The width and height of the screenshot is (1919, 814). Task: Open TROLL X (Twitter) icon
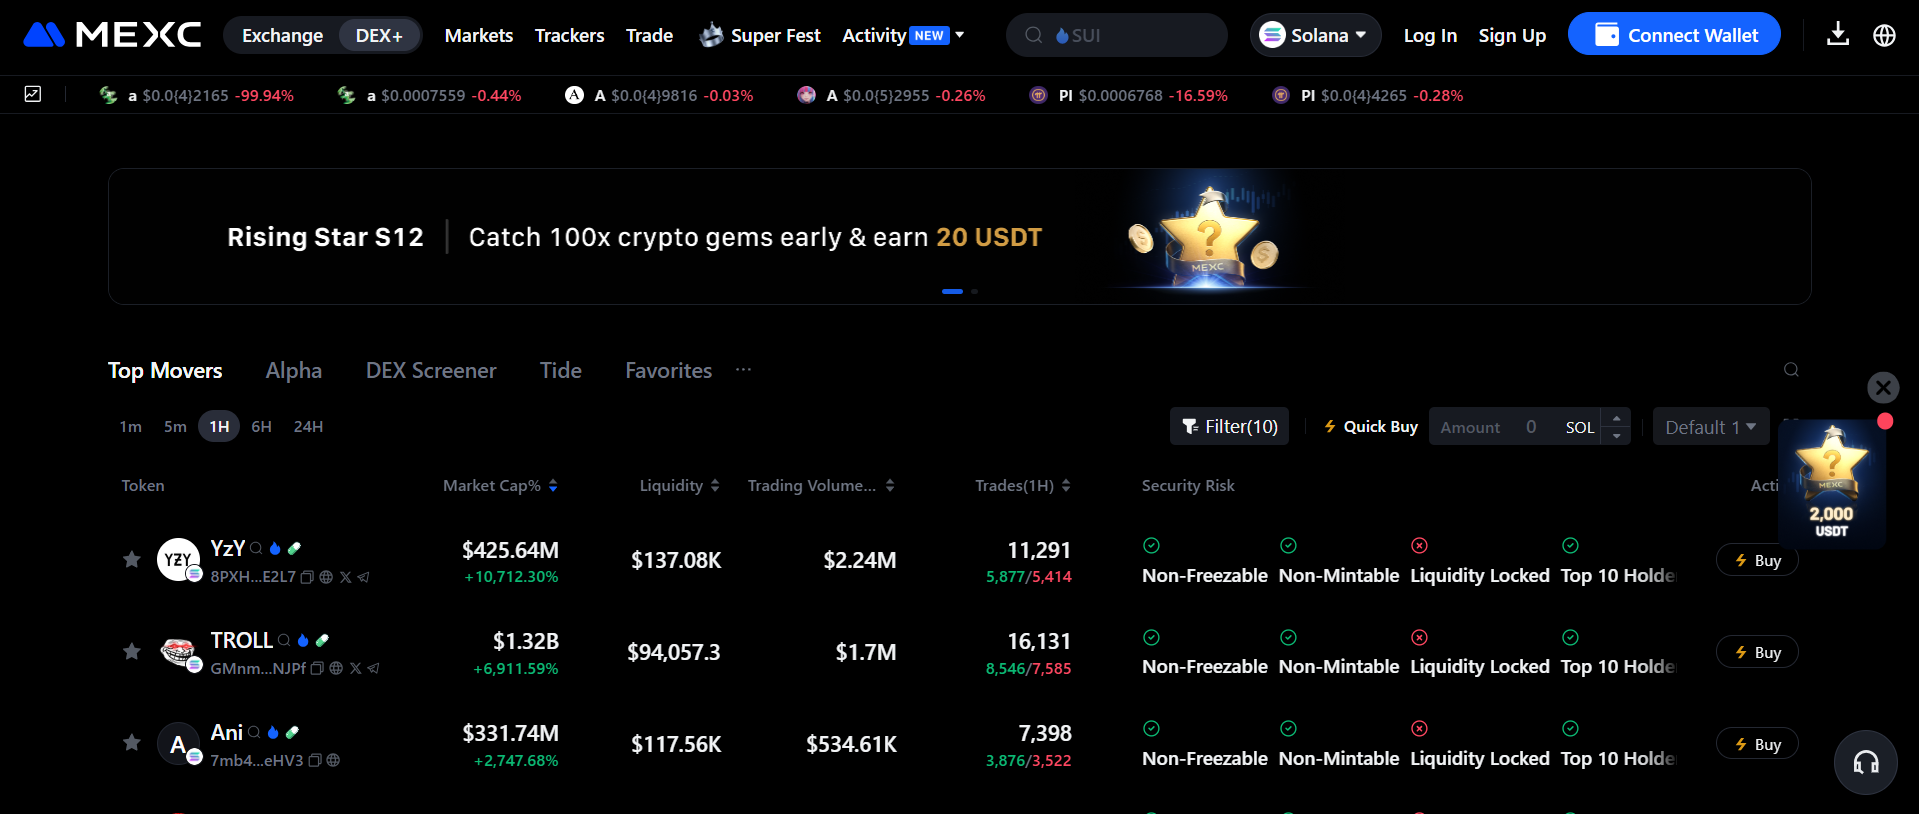pyautogui.click(x=355, y=668)
